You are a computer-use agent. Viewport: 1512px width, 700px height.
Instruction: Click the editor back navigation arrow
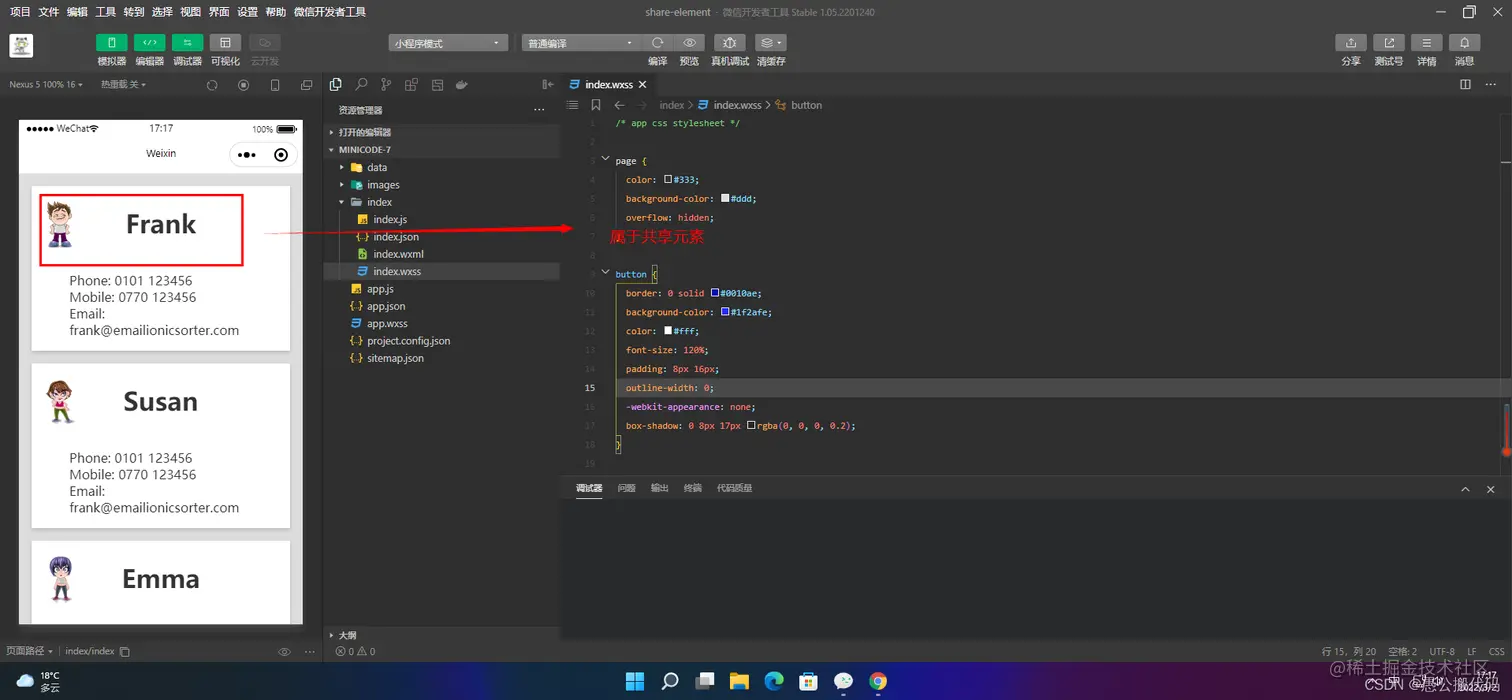tap(619, 105)
